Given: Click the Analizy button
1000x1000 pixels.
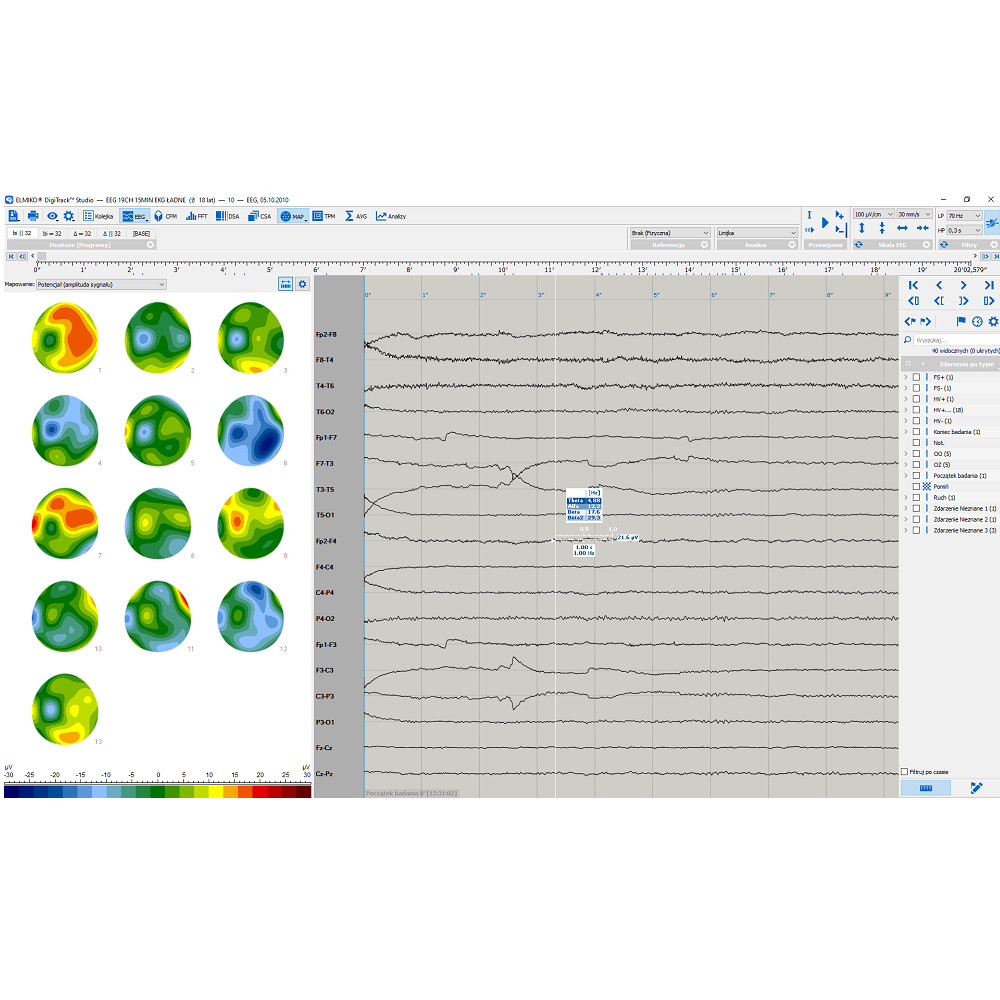Looking at the screenshot, I should (x=391, y=216).
